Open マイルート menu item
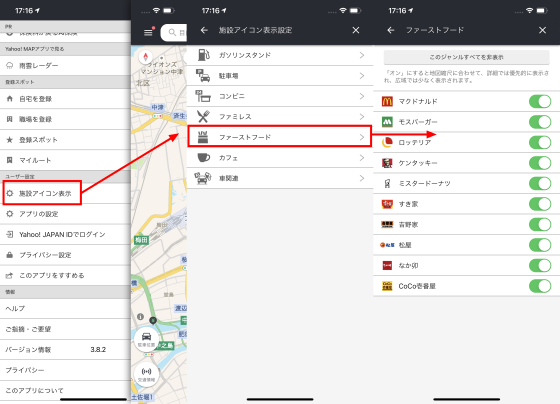 pos(65,160)
